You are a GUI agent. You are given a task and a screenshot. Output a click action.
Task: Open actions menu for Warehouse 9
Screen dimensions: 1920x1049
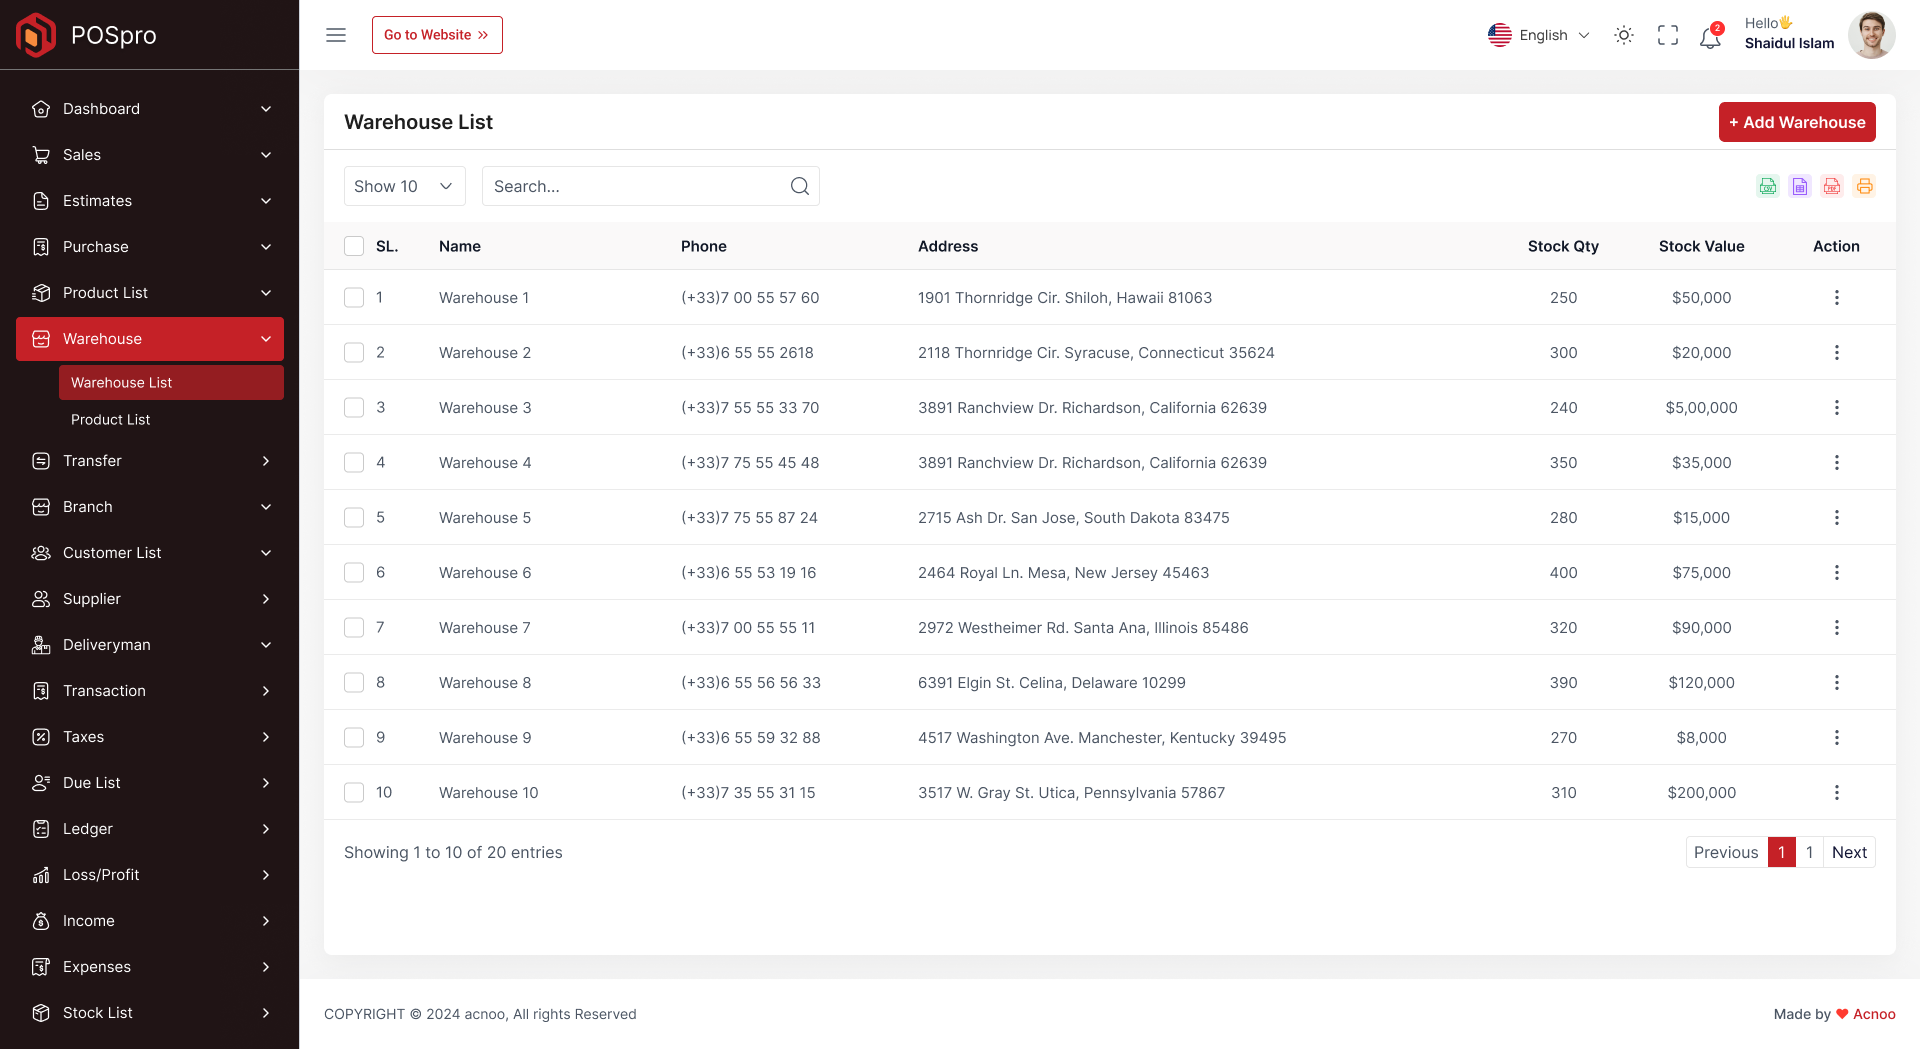pos(1837,738)
